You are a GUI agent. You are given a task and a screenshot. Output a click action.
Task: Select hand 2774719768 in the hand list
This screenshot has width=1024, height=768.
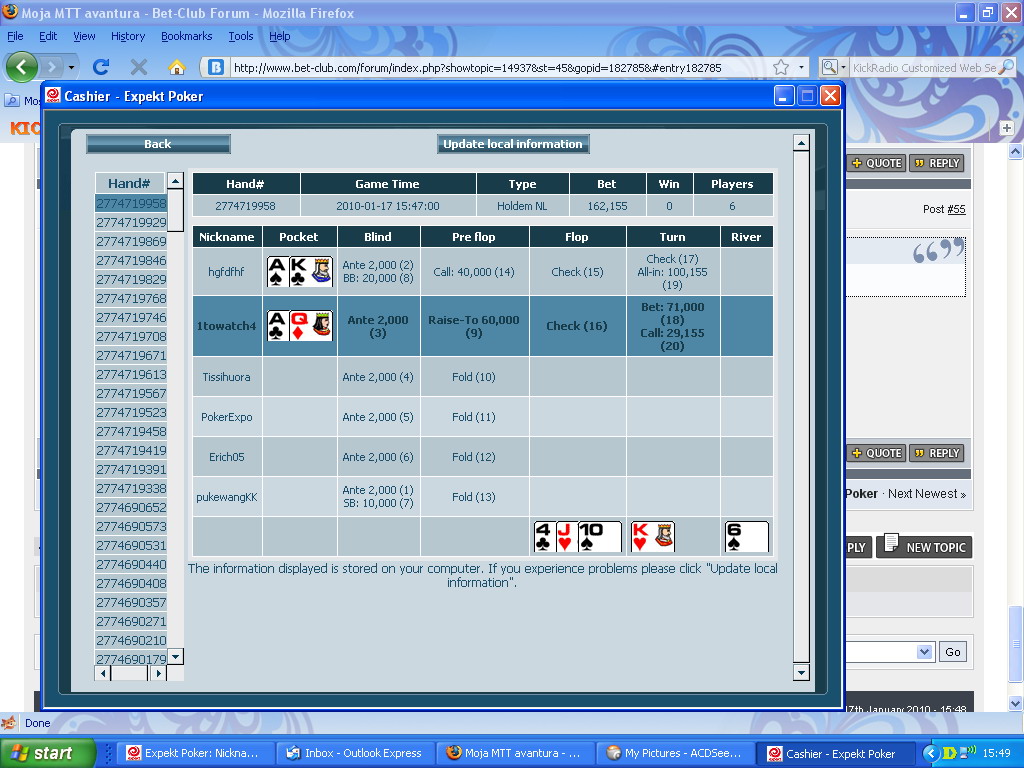click(131, 298)
